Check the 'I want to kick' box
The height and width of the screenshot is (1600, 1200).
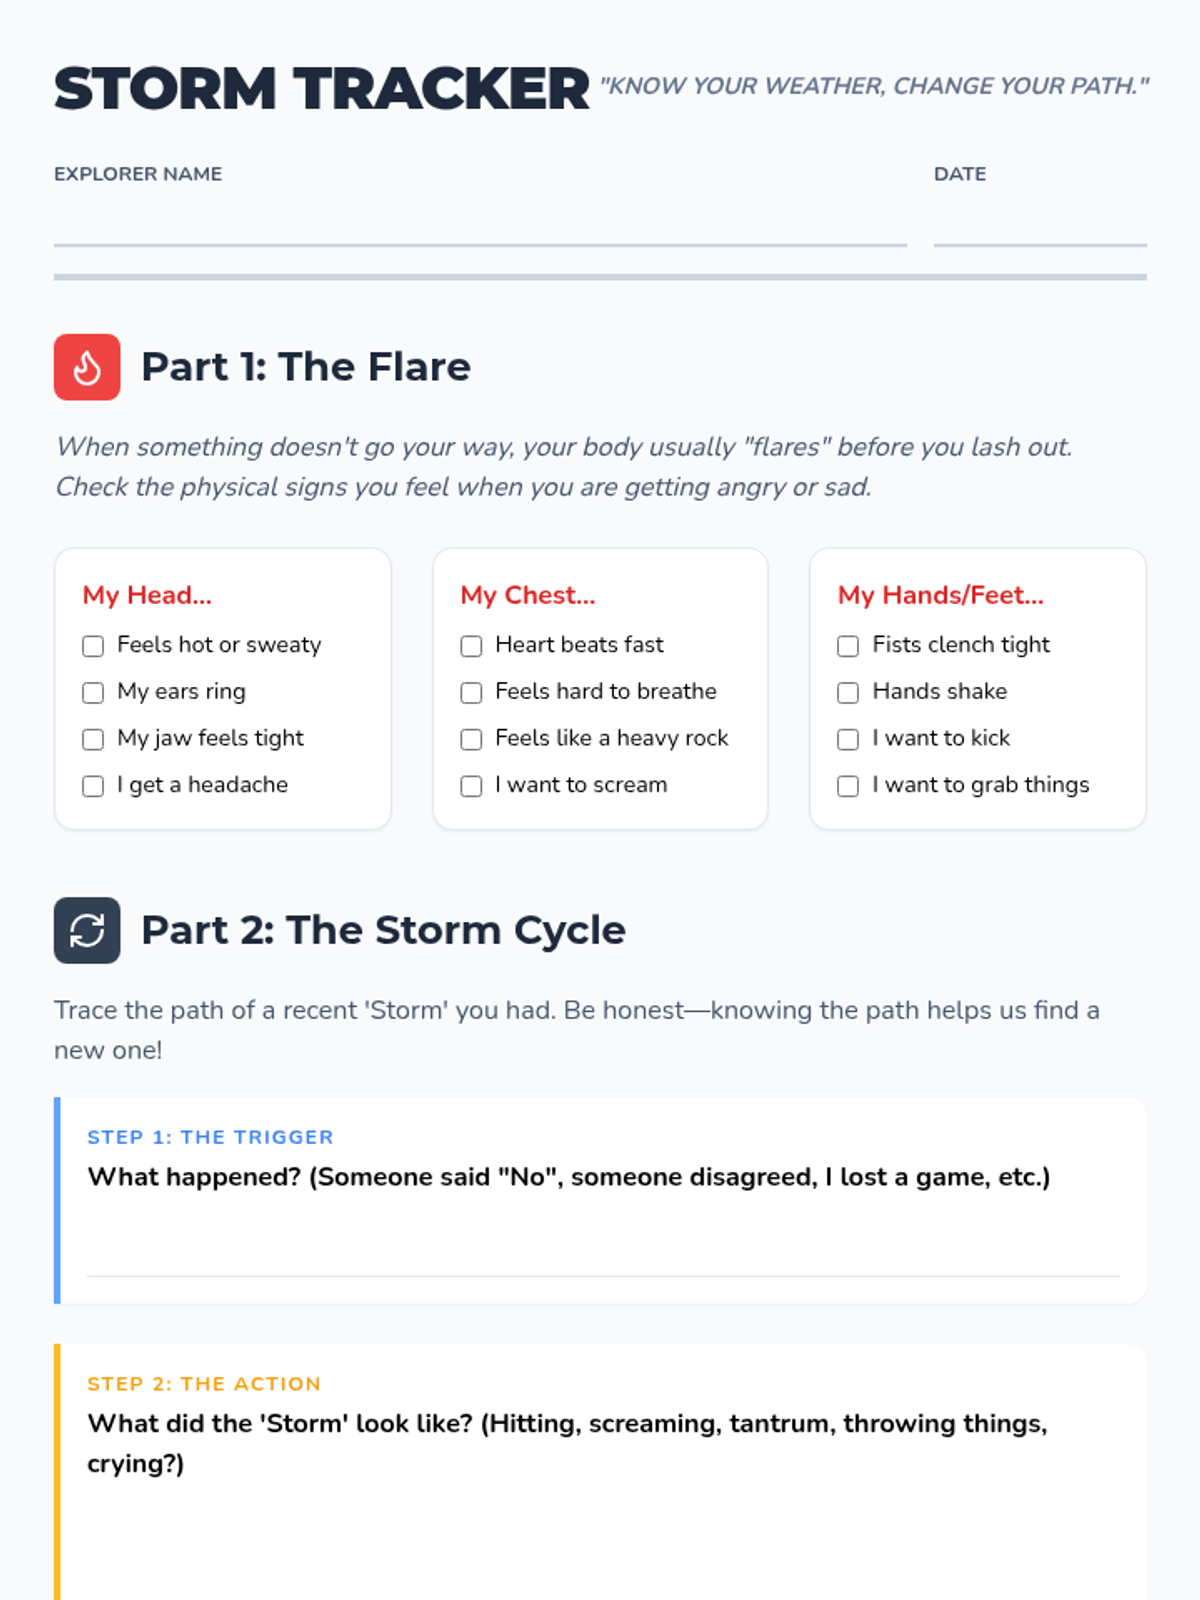848,739
